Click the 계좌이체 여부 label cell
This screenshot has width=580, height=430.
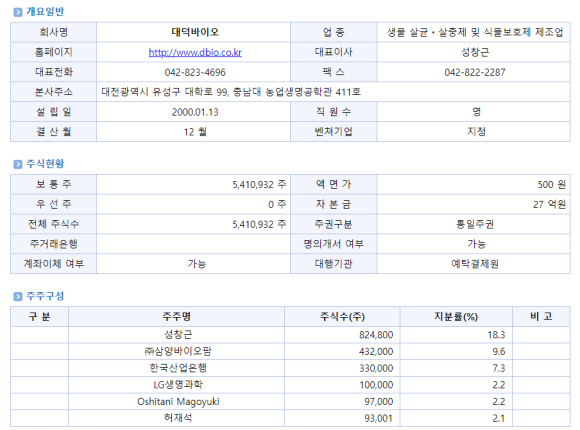tap(54, 264)
